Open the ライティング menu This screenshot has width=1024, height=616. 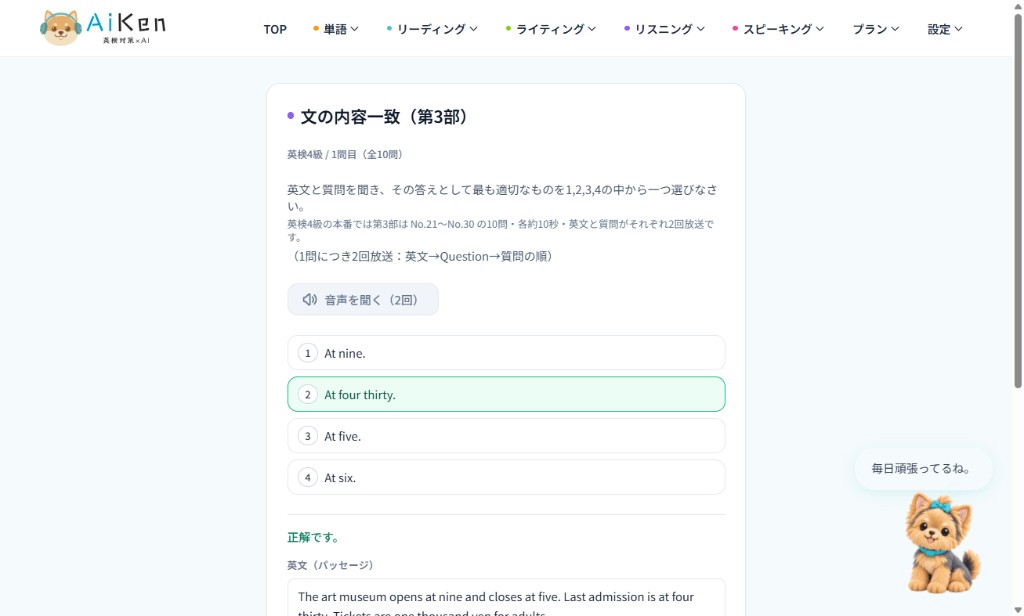[x=551, y=29]
